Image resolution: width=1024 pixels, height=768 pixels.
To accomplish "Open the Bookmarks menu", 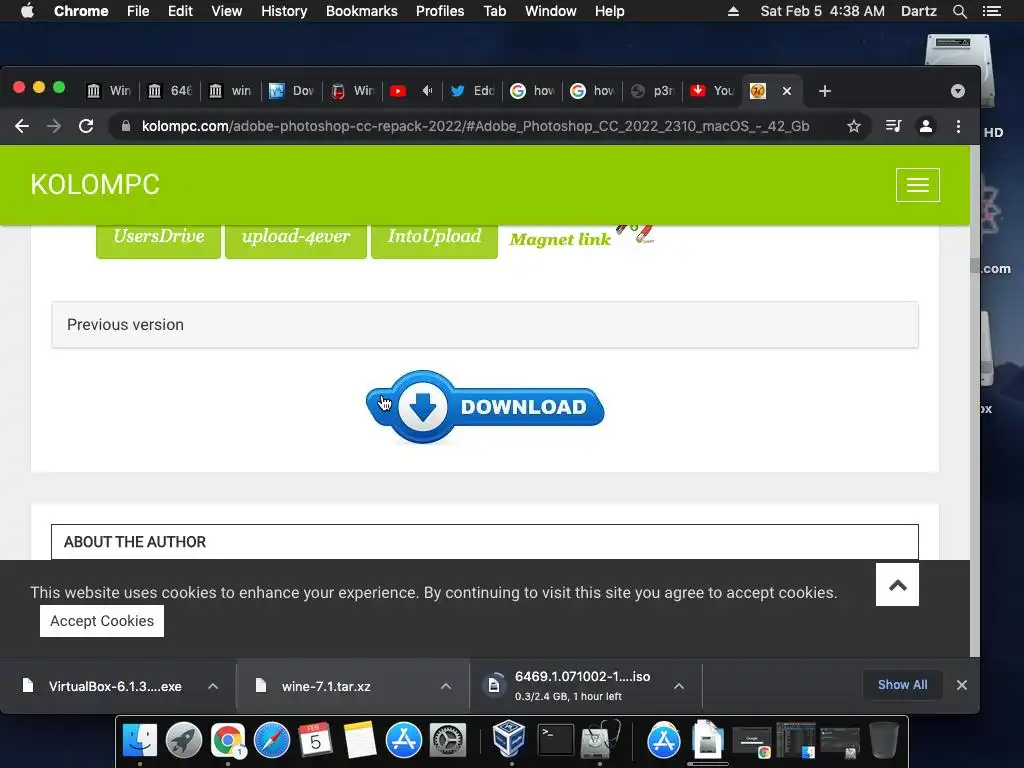I will [x=361, y=11].
